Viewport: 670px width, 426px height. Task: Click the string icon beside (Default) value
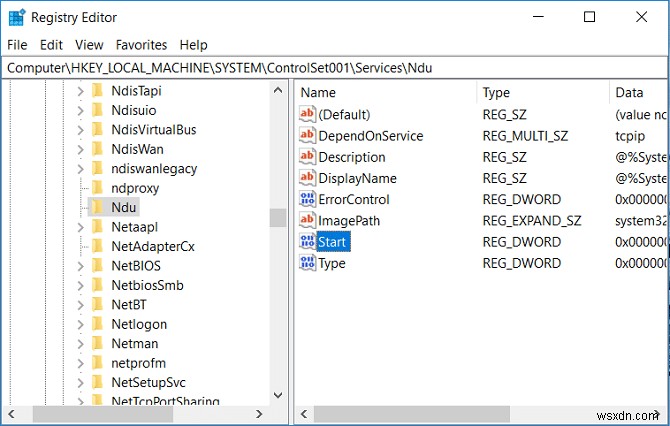coord(307,115)
